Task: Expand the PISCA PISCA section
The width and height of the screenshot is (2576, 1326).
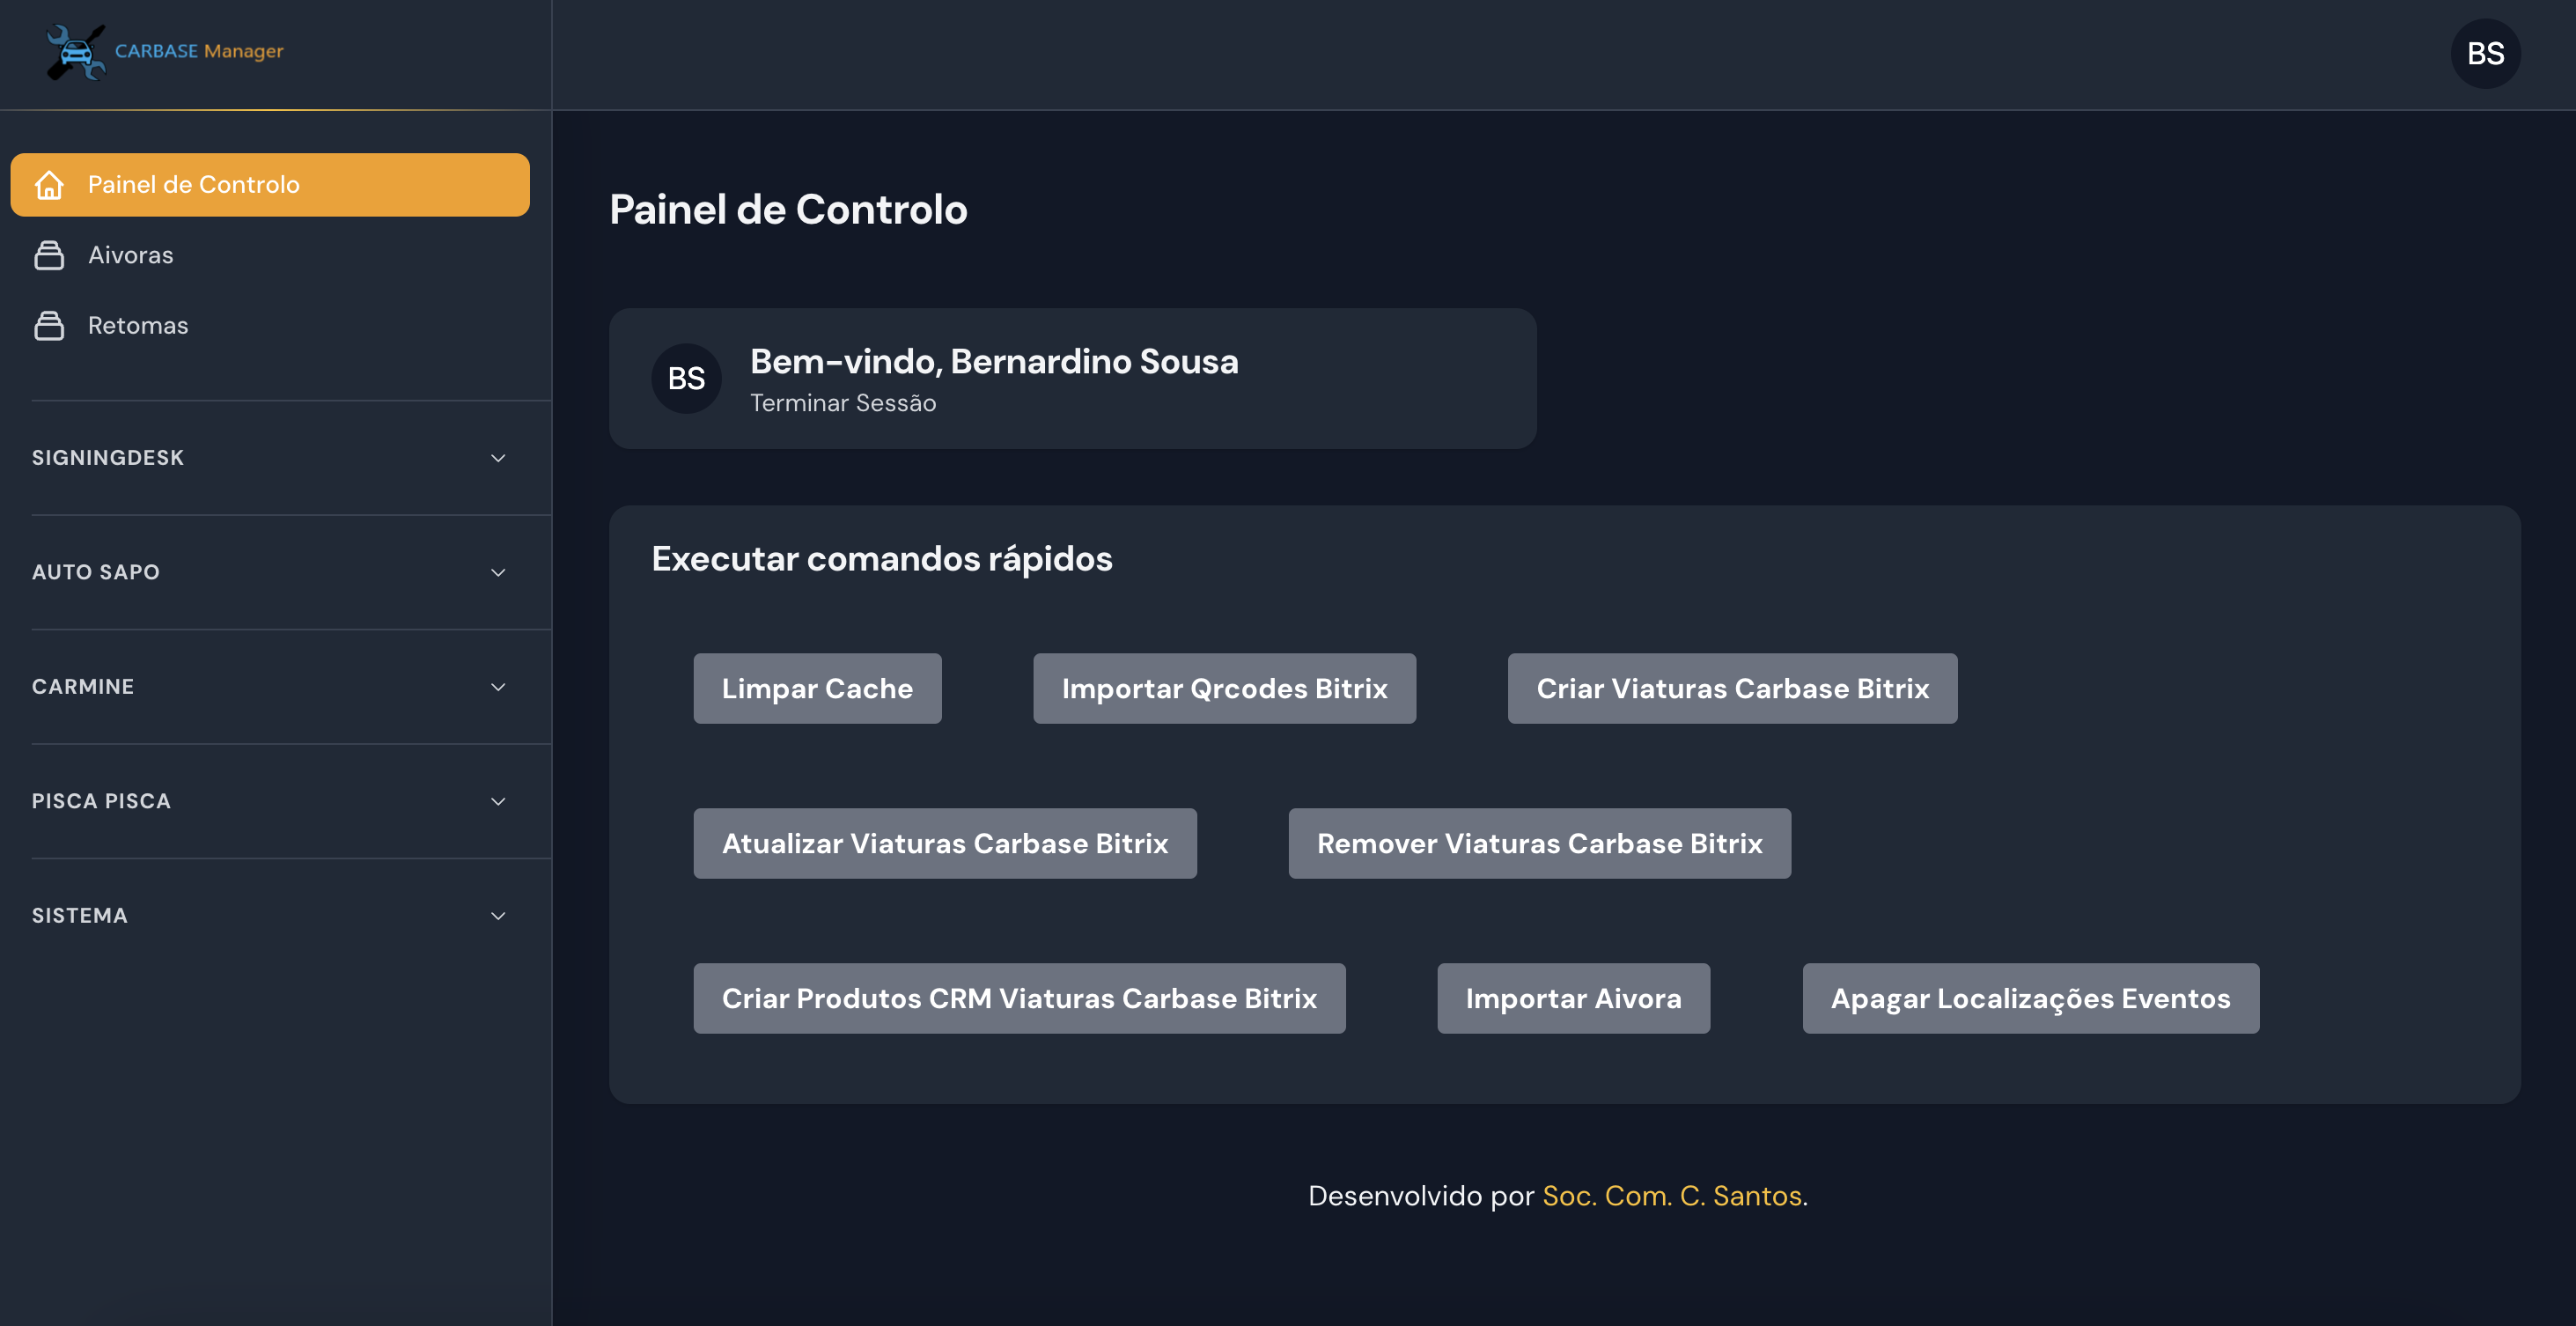Action: (x=499, y=801)
